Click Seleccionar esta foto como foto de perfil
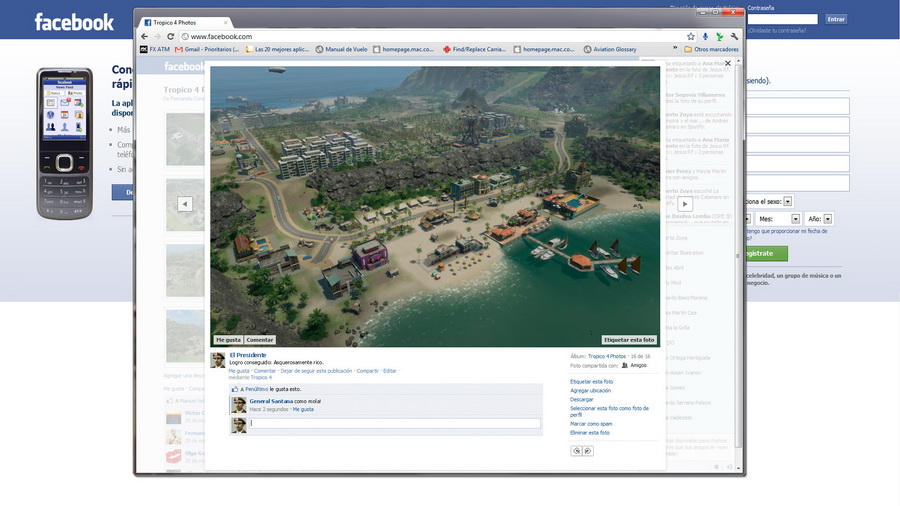Image resolution: width=900 pixels, height=506 pixels. 610,411
